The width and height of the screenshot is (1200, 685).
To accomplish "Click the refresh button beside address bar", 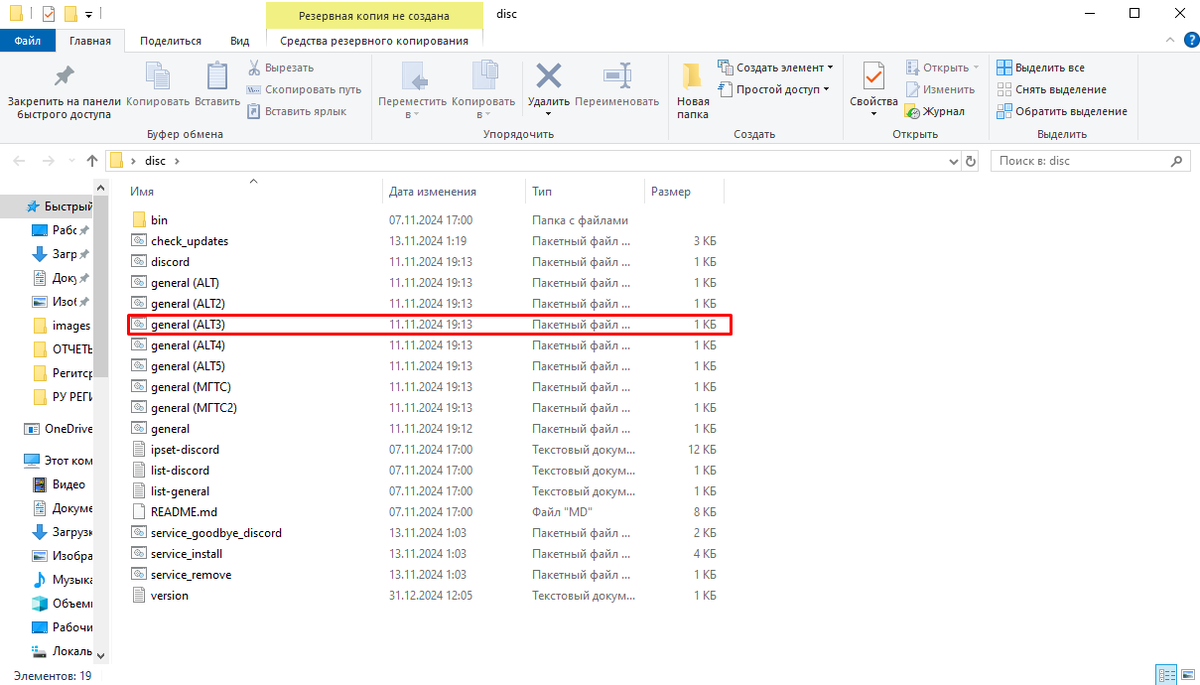I will 970,161.
